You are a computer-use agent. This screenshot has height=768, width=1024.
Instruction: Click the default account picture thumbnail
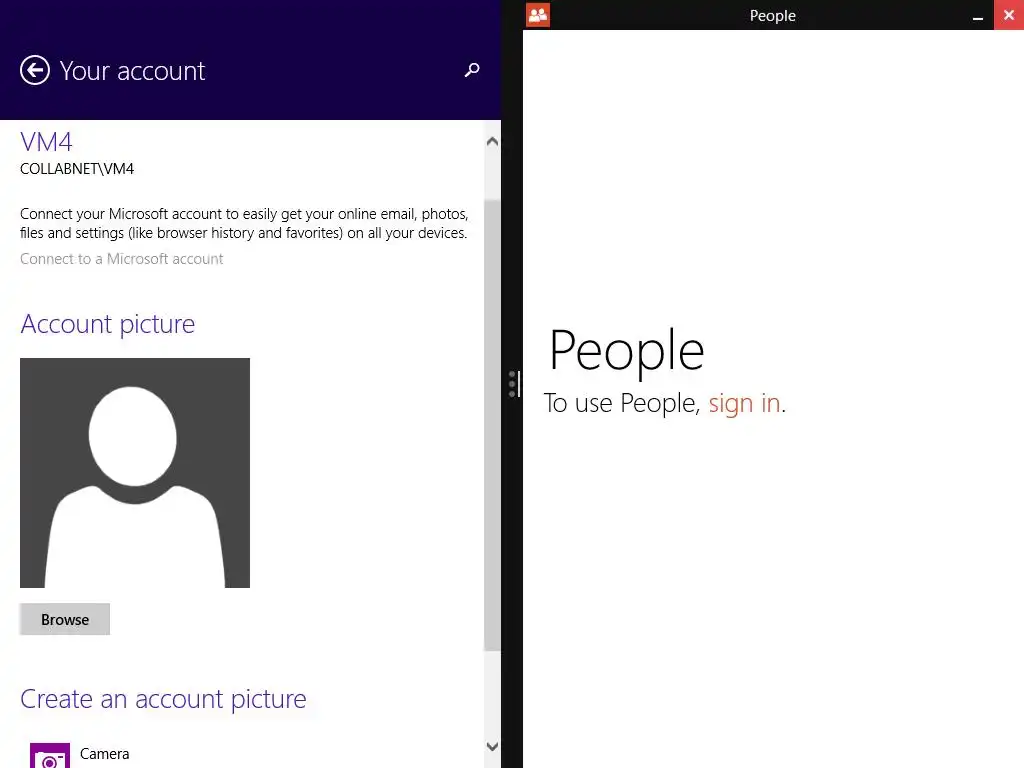coord(135,473)
